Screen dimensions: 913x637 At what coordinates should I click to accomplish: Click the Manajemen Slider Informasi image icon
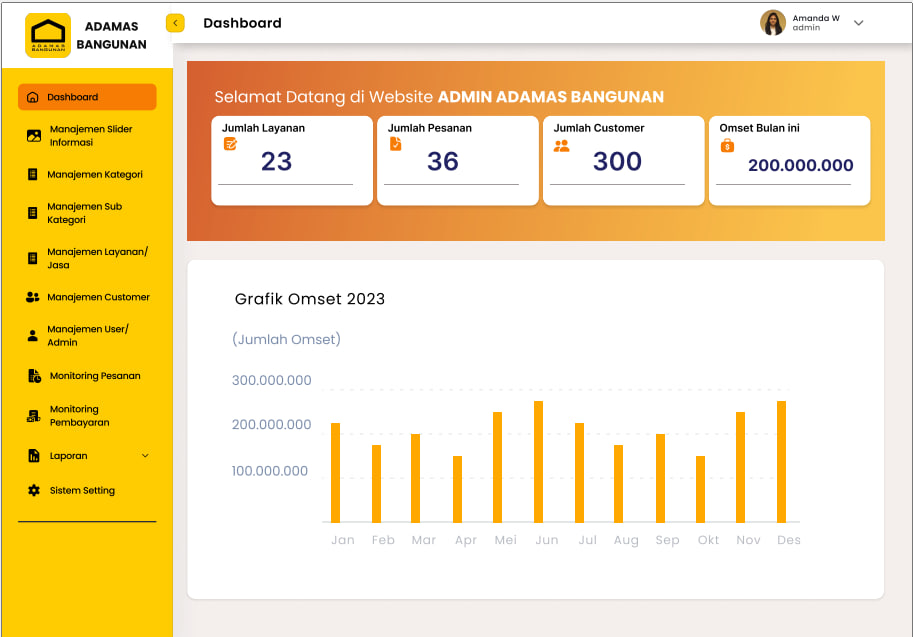tap(34, 136)
